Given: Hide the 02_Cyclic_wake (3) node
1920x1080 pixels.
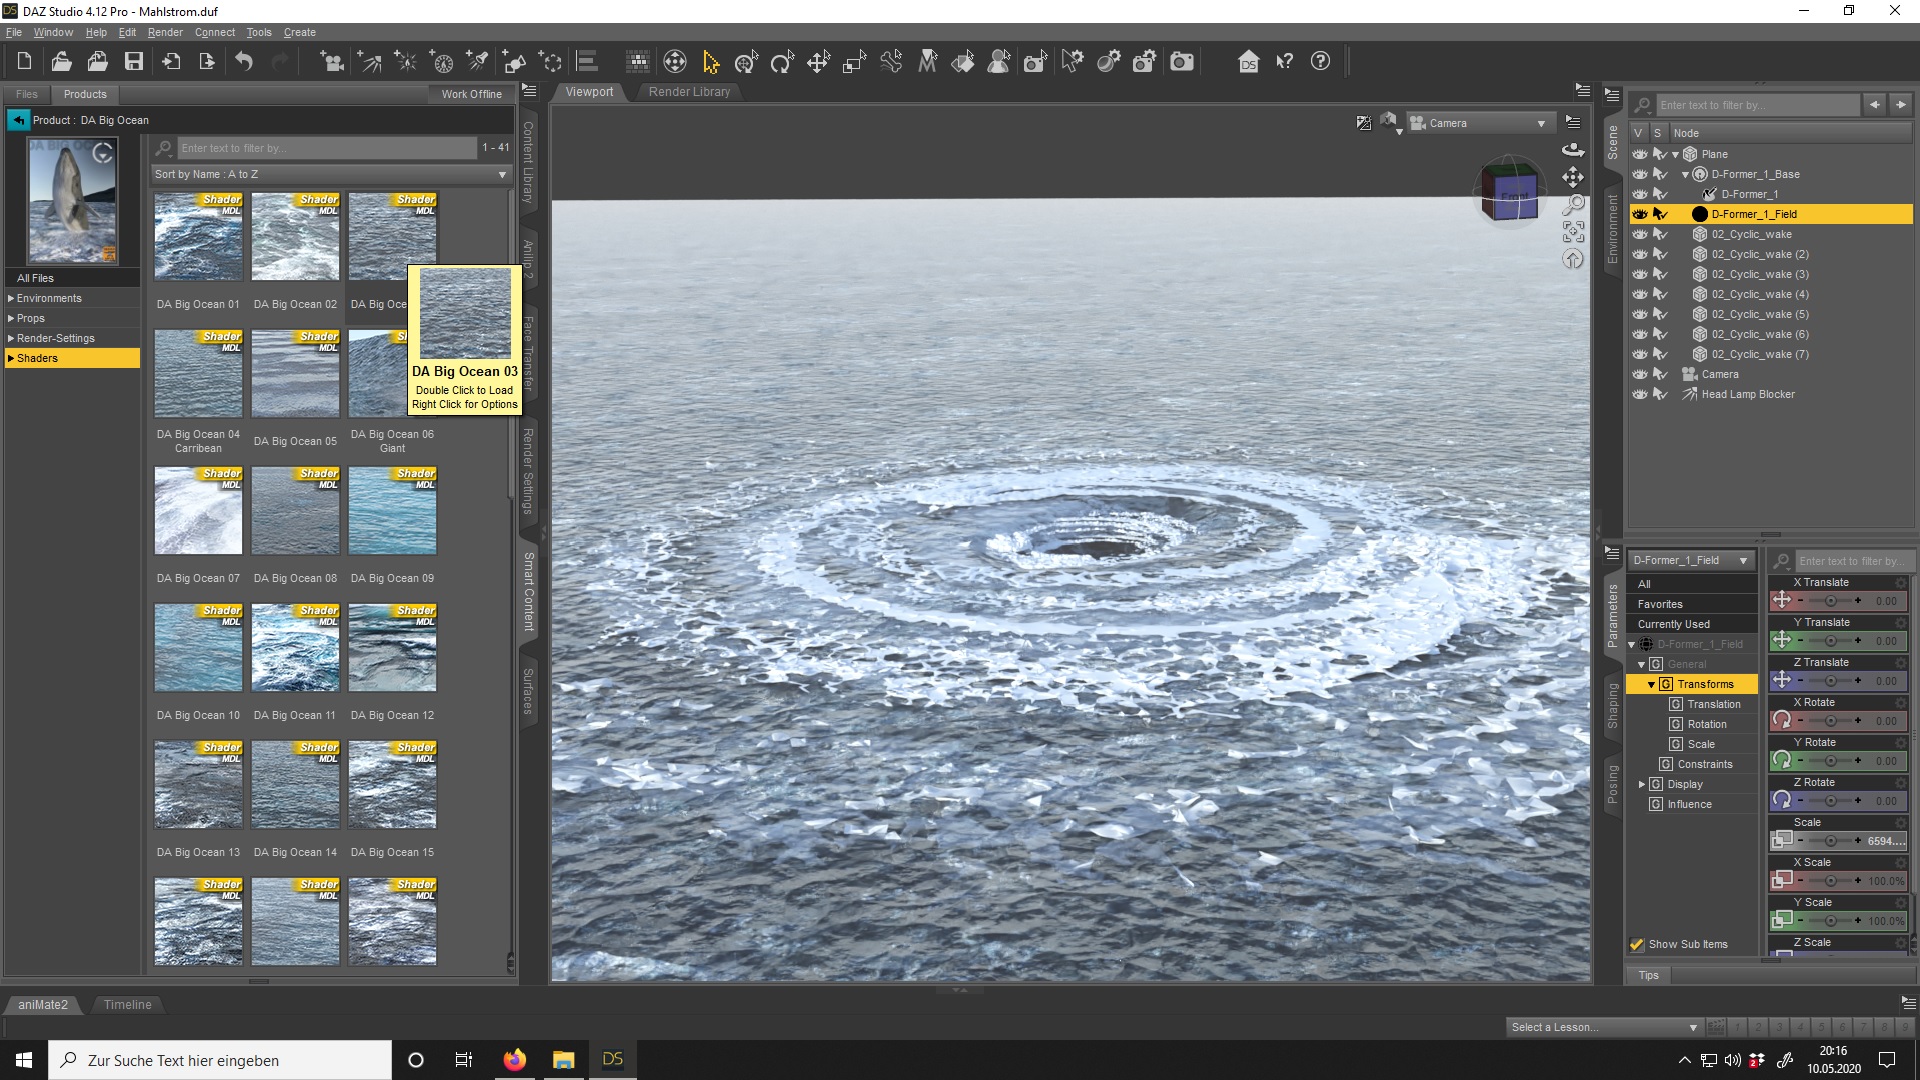Looking at the screenshot, I should [1639, 274].
